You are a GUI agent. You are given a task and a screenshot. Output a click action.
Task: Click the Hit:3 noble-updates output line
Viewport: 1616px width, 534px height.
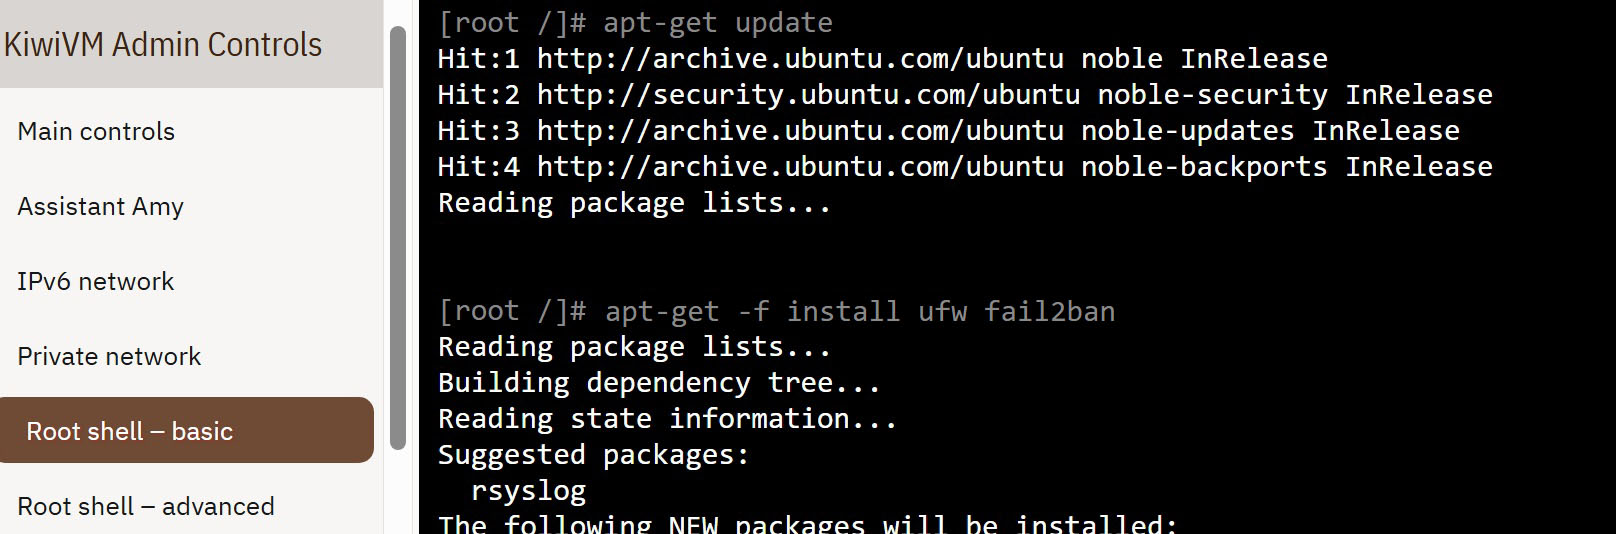(x=948, y=131)
